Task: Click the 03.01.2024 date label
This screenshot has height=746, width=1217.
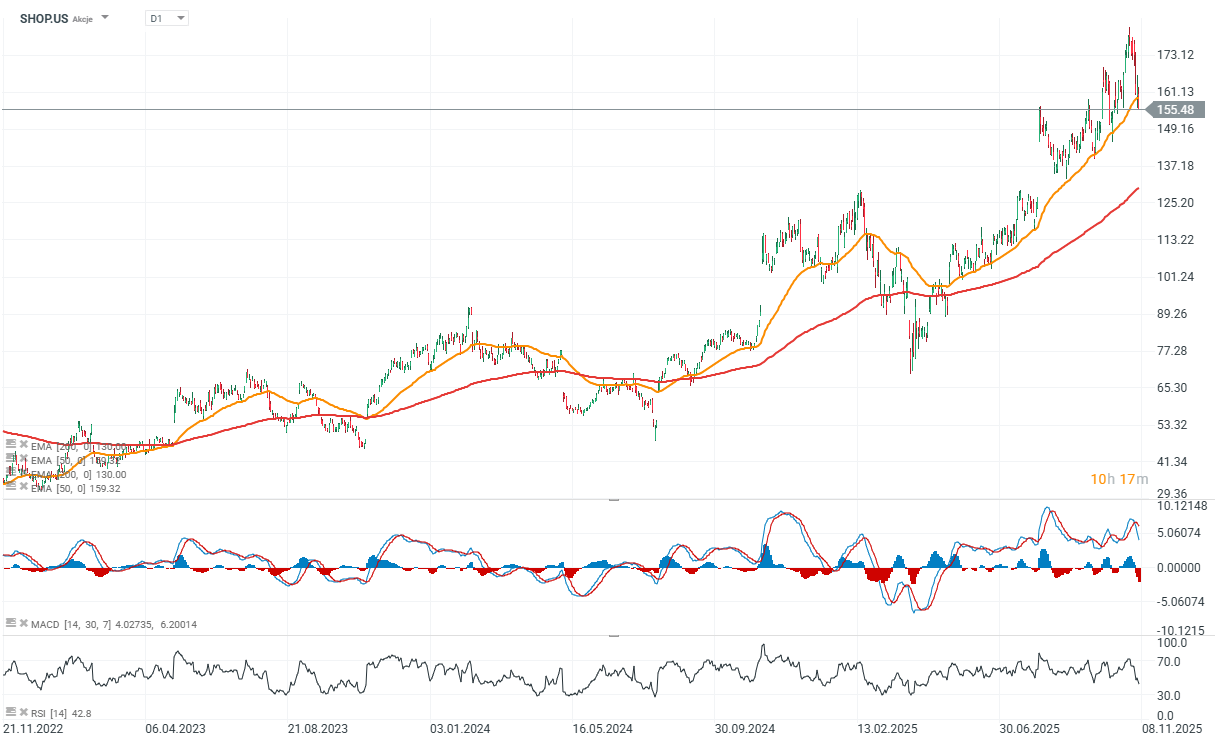Action: pos(460,730)
